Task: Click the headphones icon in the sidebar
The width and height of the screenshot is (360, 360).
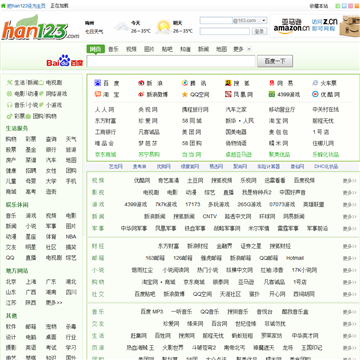Action: [9, 105]
